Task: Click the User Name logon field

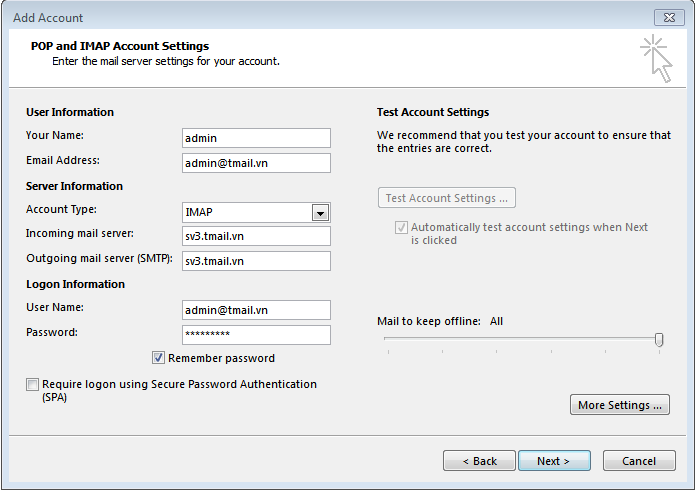Action: tap(256, 310)
